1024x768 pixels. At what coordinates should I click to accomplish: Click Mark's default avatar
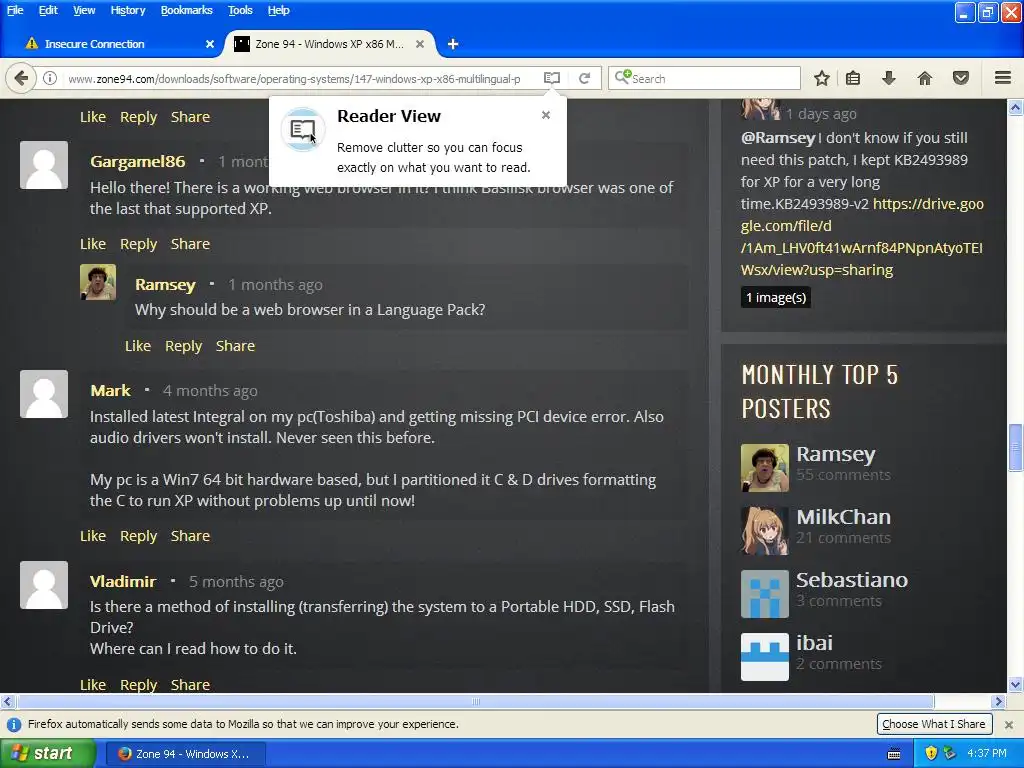click(x=44, y=394)
